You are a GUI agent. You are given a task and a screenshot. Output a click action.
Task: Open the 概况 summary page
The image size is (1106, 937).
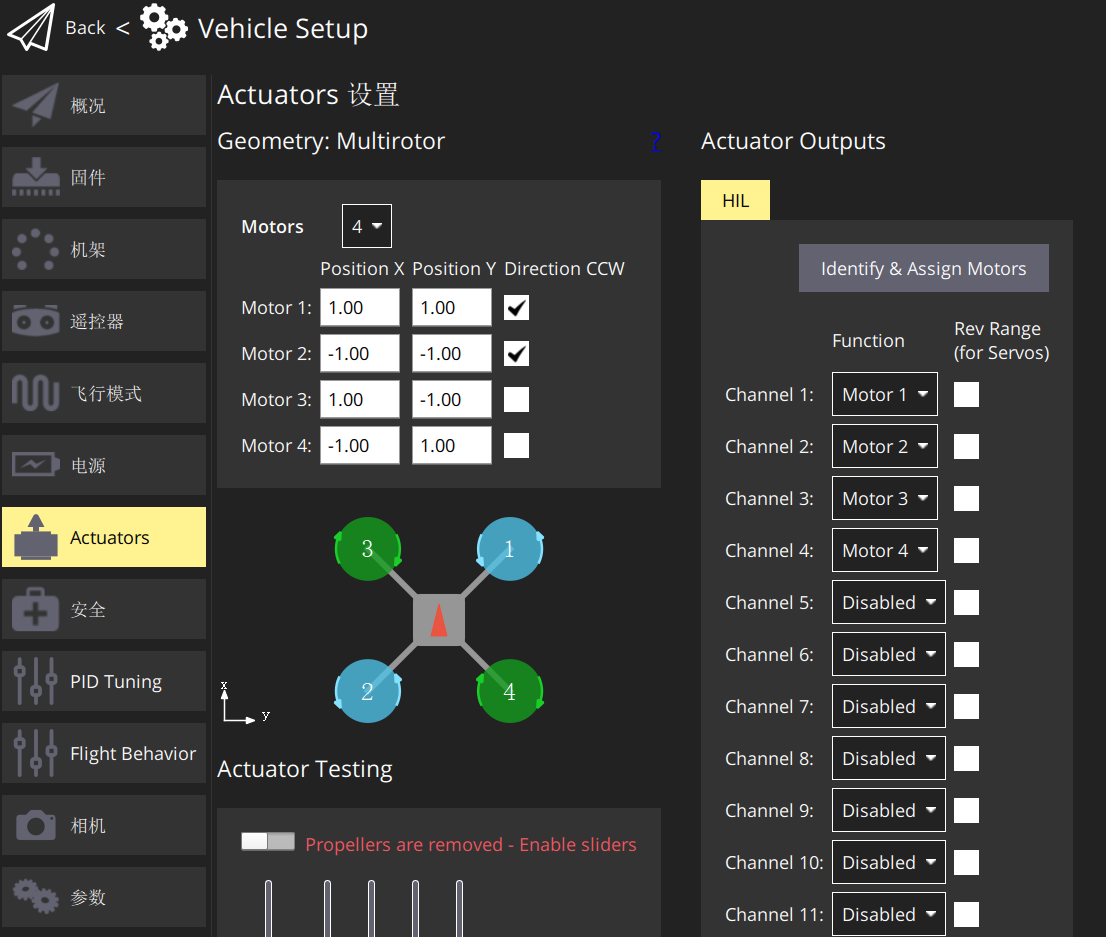tap(104, 105)
